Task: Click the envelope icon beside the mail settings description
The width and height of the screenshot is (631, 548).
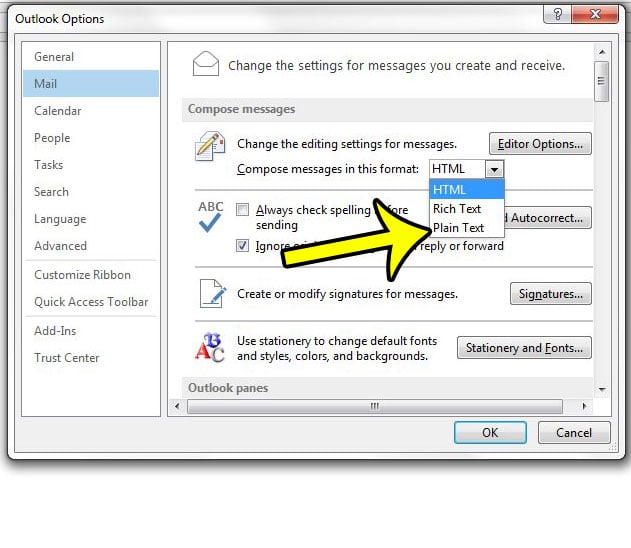Action: pyautogui.click(x=206, y=64)
